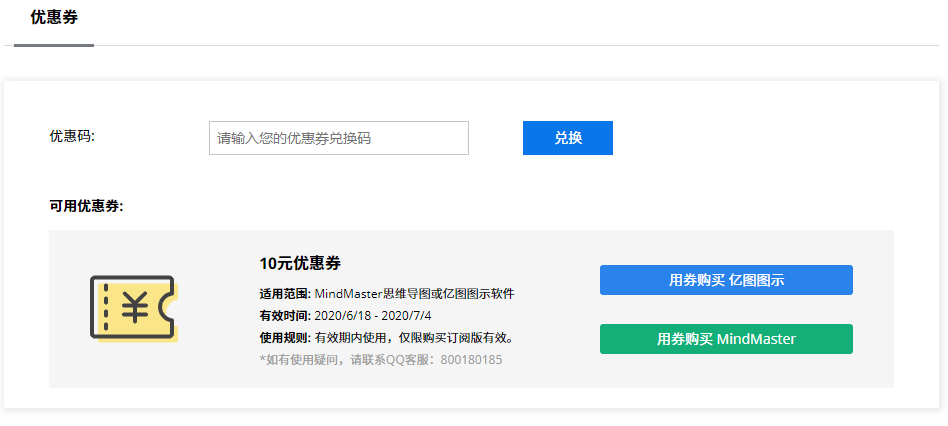The height and width of the screenshot is (426, 948).
Task: Select the 10元优惠券 title
Action: pyautogui.click(x=300, y=264)
